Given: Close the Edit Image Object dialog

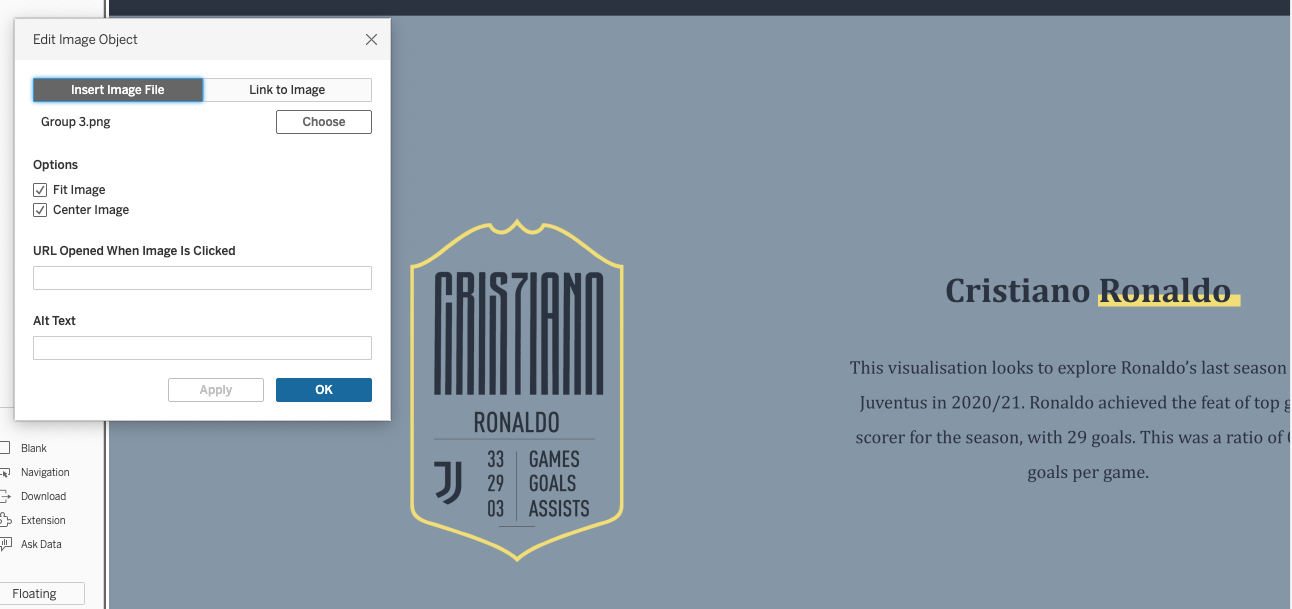Looking at the screenshot, I should (x=371, y=40).
